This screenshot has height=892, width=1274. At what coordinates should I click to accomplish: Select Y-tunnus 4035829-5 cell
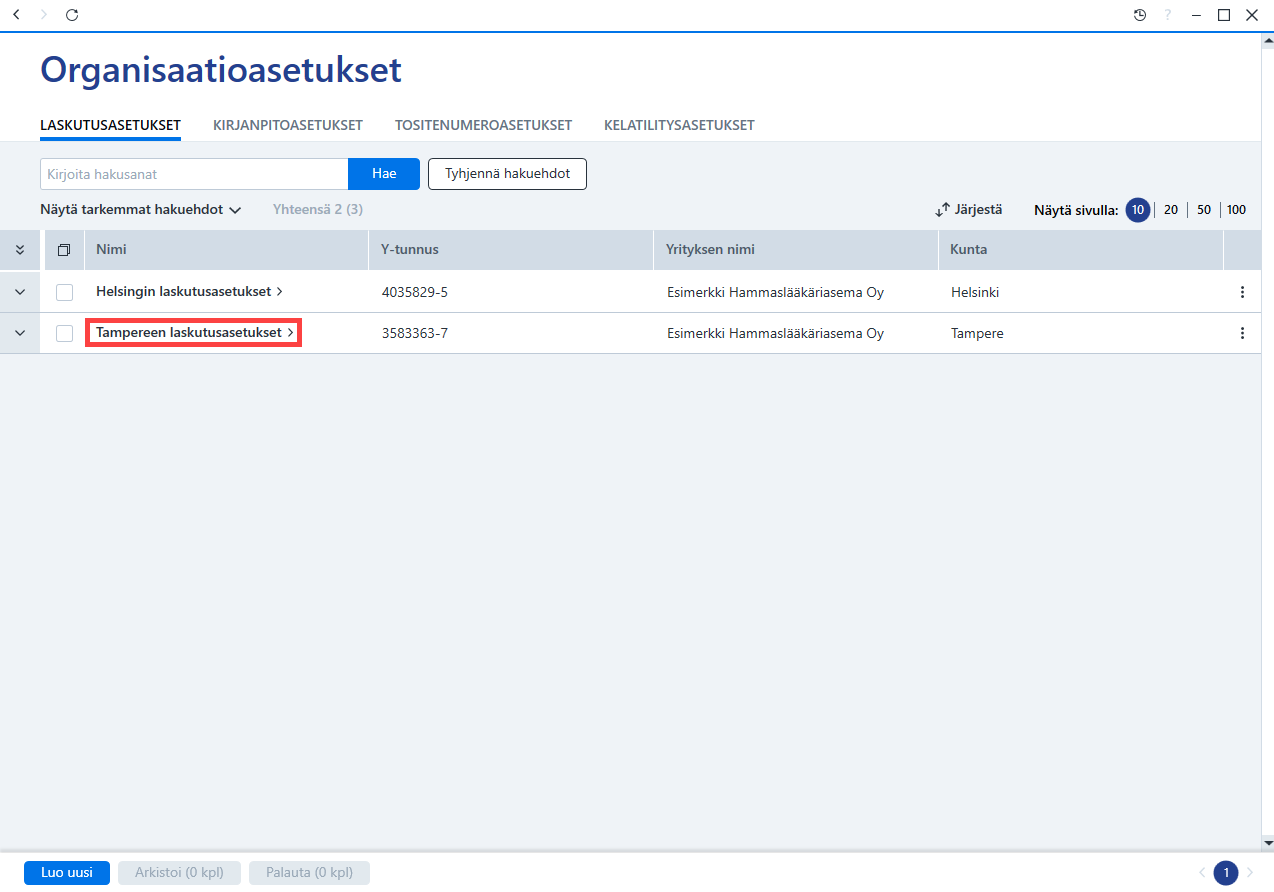(x=415, y=293)
